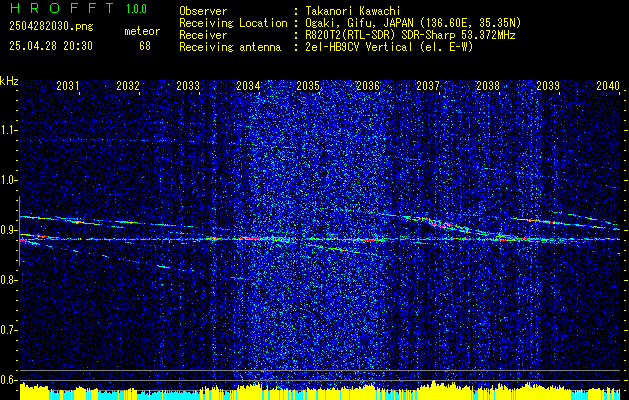Click the 1.1 kHz axis label
This screenshot has width=629, height=400.
pyautogui.click(x=8, y=130)
